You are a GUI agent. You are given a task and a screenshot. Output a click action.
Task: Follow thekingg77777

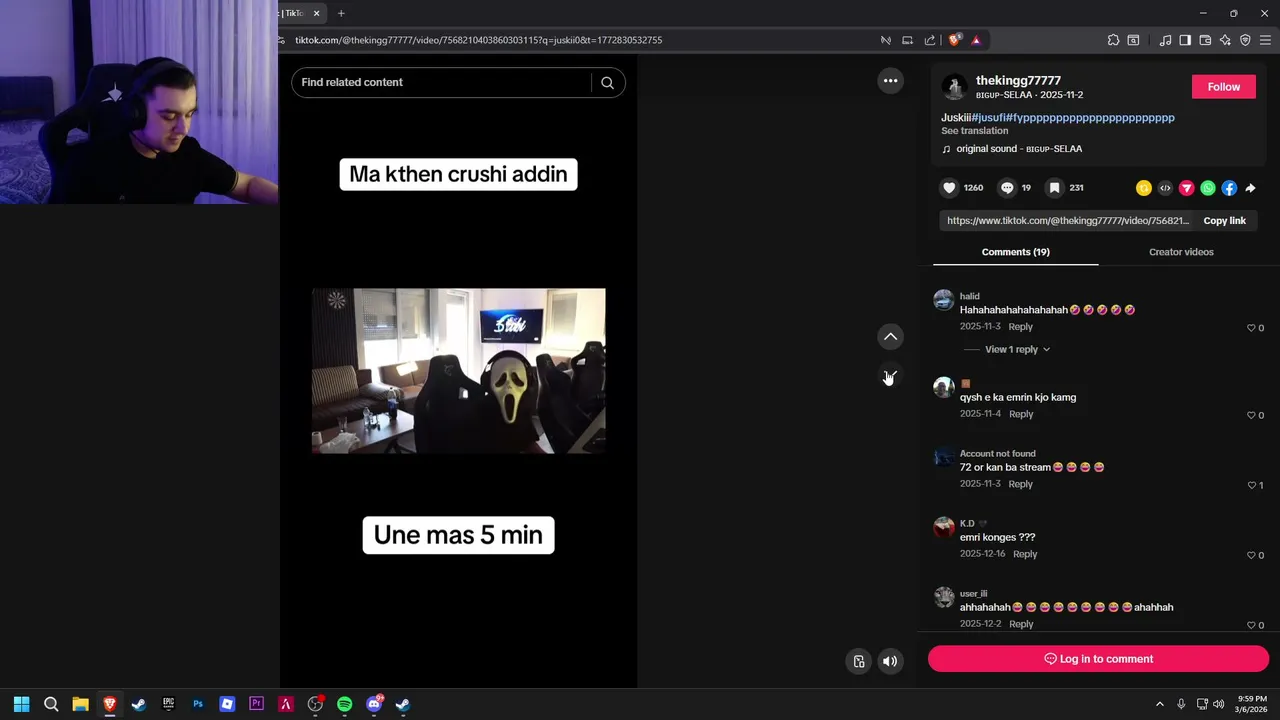[x=1223, y=87]
